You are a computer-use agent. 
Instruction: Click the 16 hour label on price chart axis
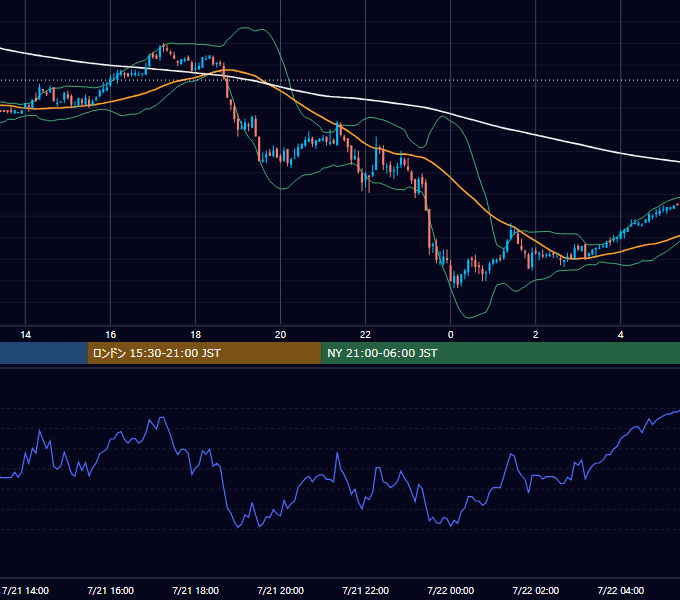(111, 335)
